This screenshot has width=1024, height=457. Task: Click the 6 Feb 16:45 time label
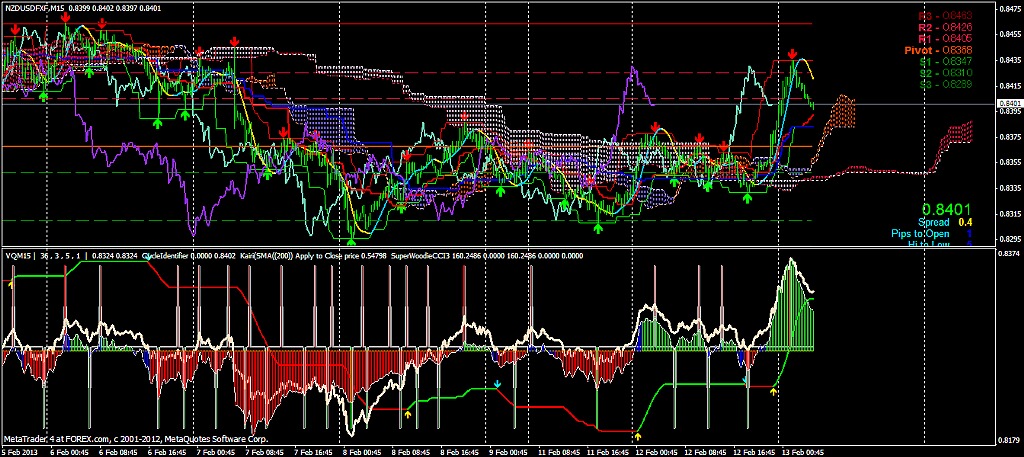(x=168, y=452)
